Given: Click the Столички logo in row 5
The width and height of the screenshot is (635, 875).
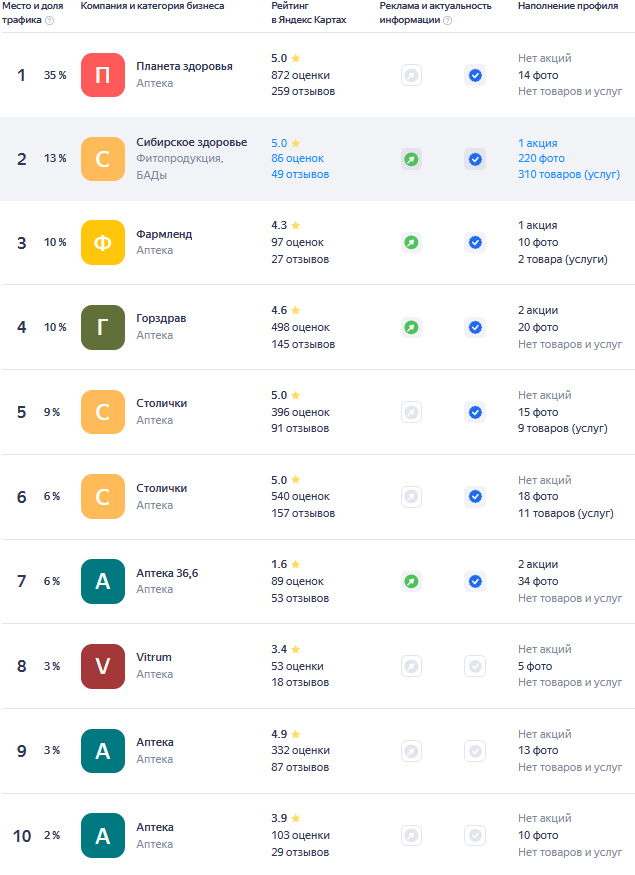Looking at the screenshot, I should pyautogui.click(x=103, y=412).
